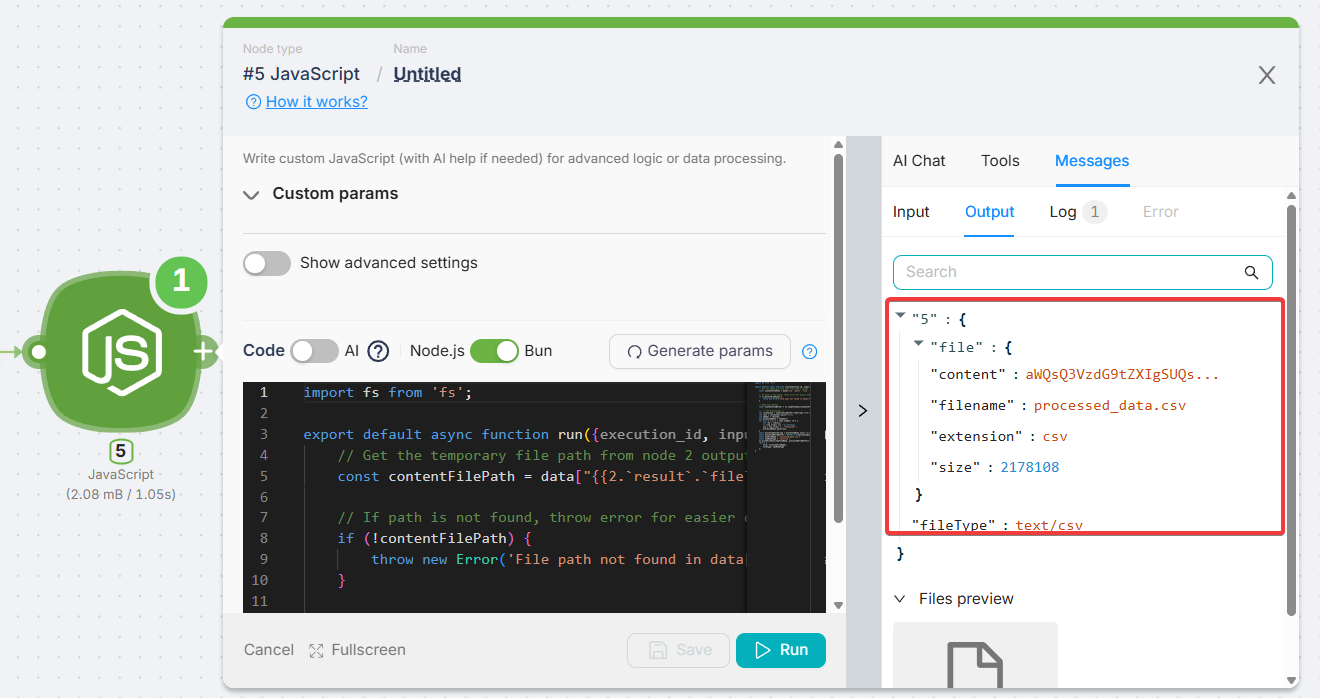Open the How it works link
Screen dimensions: 1320x698
coord(316,102)
